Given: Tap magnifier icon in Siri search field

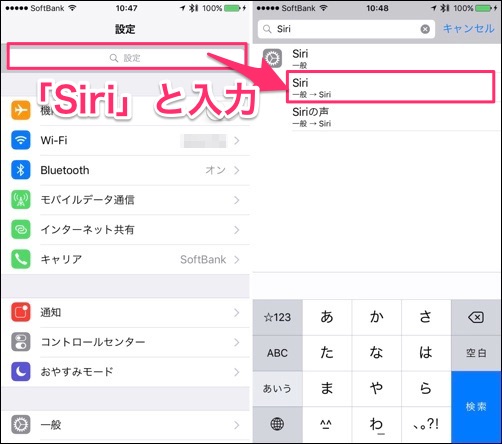Looking at the screenshot, I should pyautogui.click(x=267, y=29).
